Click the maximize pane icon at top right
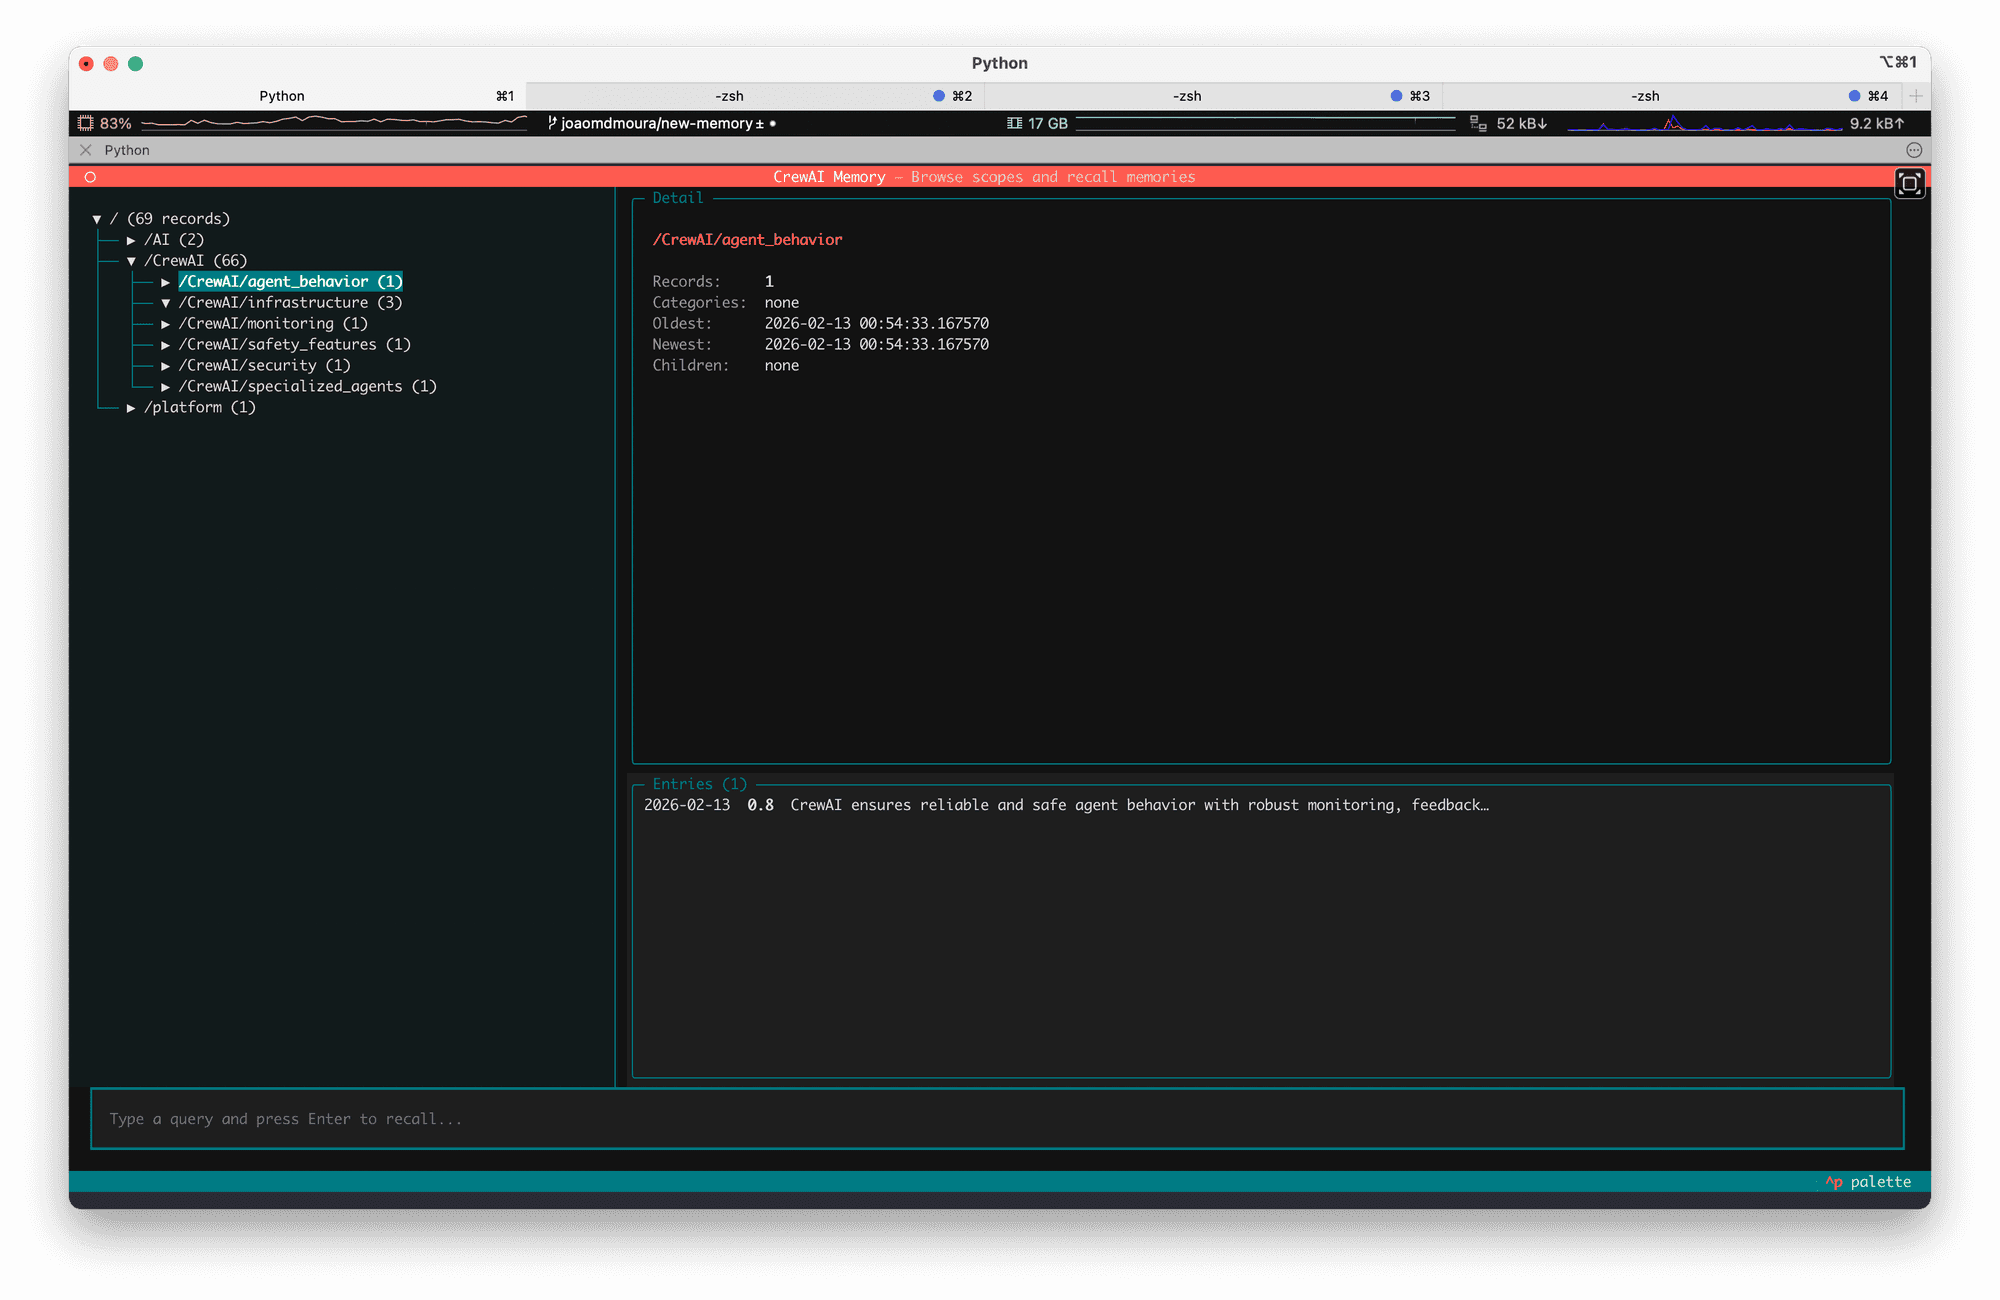2000x1300 pixels. [x=1909, y=183]
